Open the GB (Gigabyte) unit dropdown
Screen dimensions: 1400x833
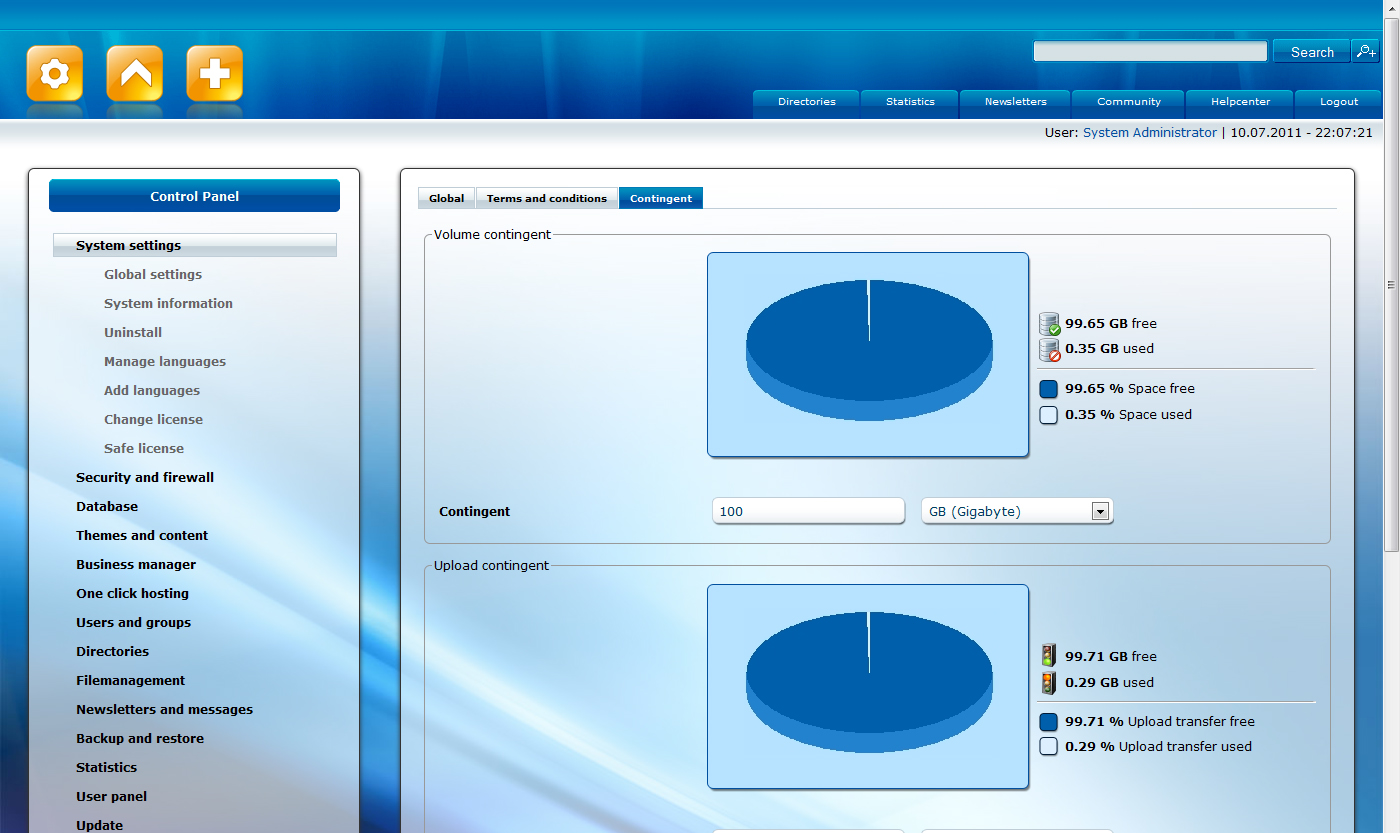[1017, 511]
